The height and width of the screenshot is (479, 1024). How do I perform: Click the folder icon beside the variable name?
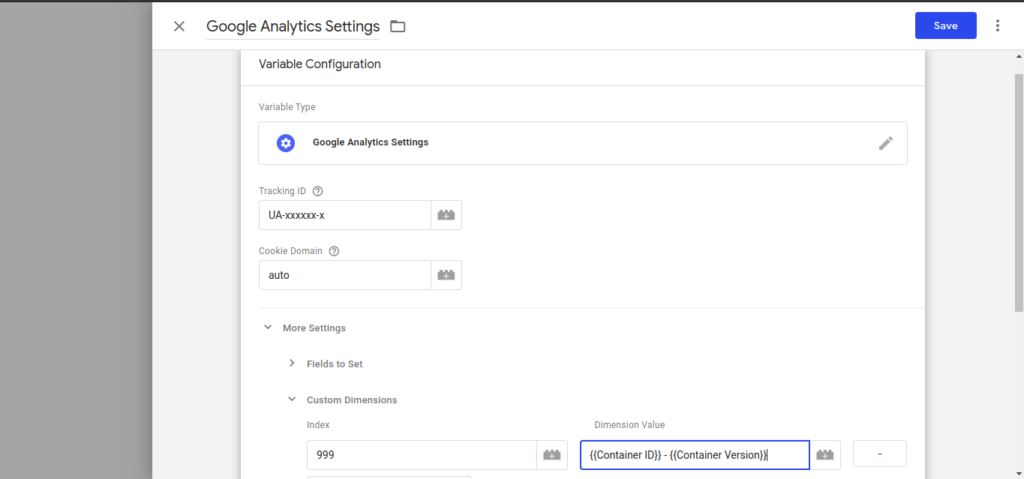click(398, 26)
